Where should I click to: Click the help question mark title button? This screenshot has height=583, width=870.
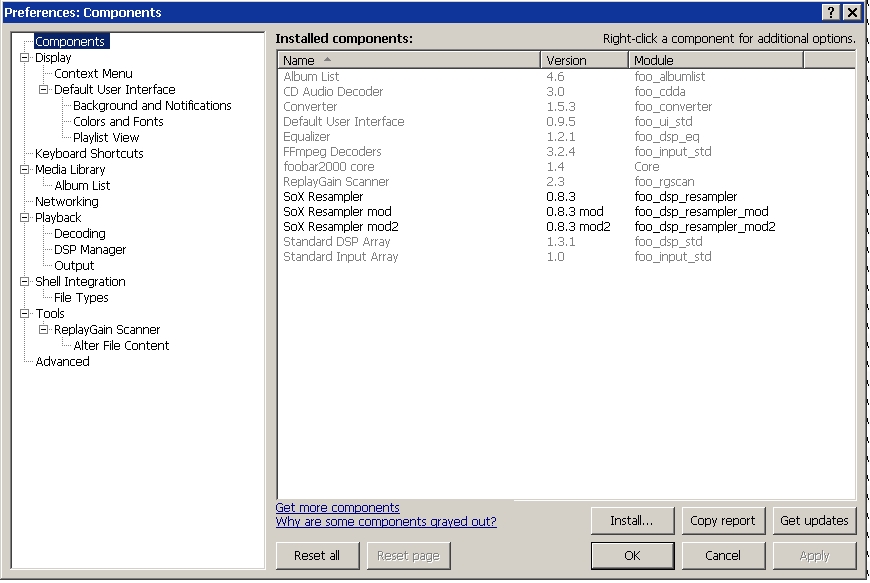[x=831, y=12]
